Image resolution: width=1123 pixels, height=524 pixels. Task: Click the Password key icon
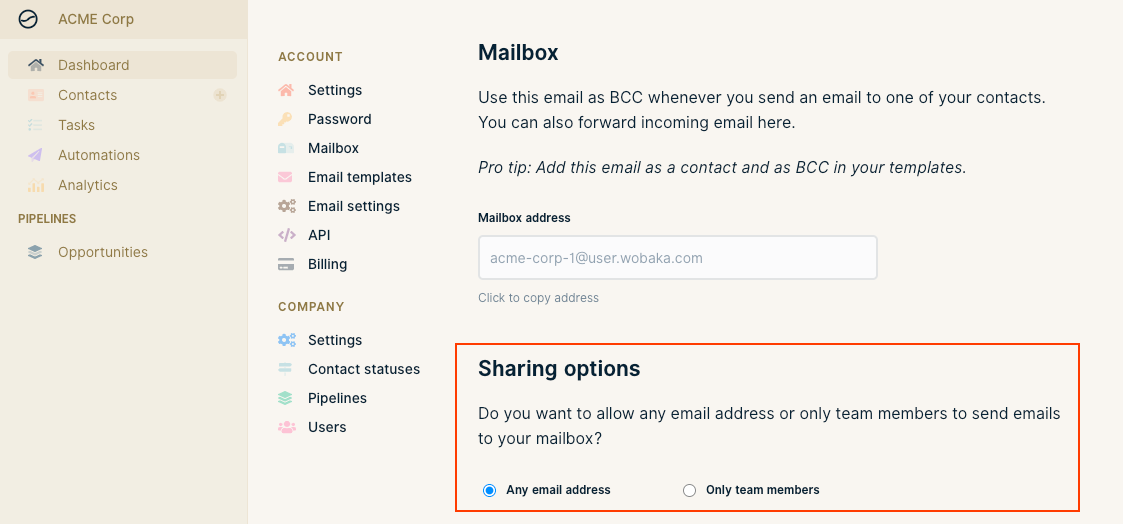click(286, 120)
